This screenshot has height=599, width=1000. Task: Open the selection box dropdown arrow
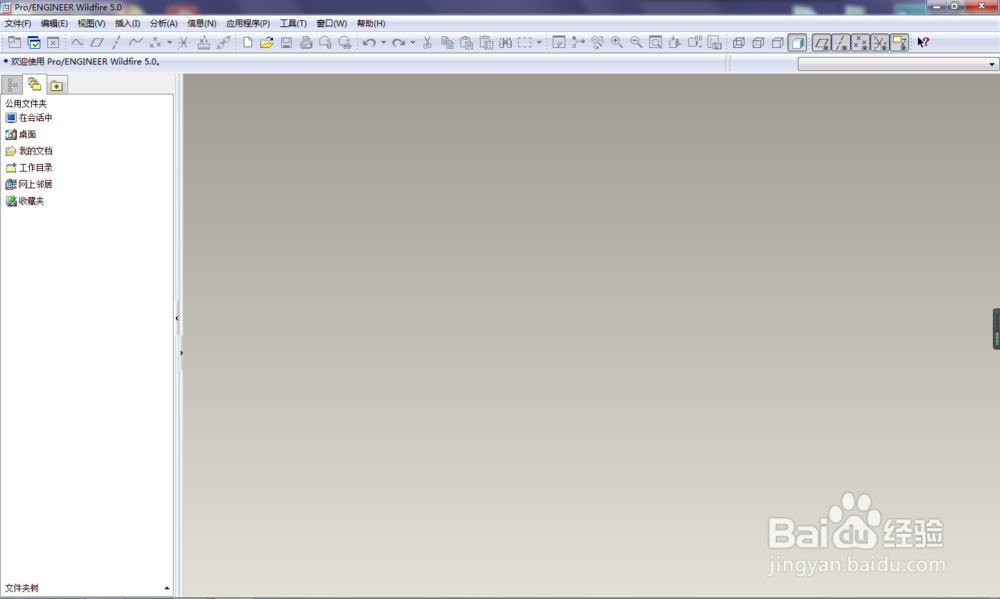tap(539, 43)
